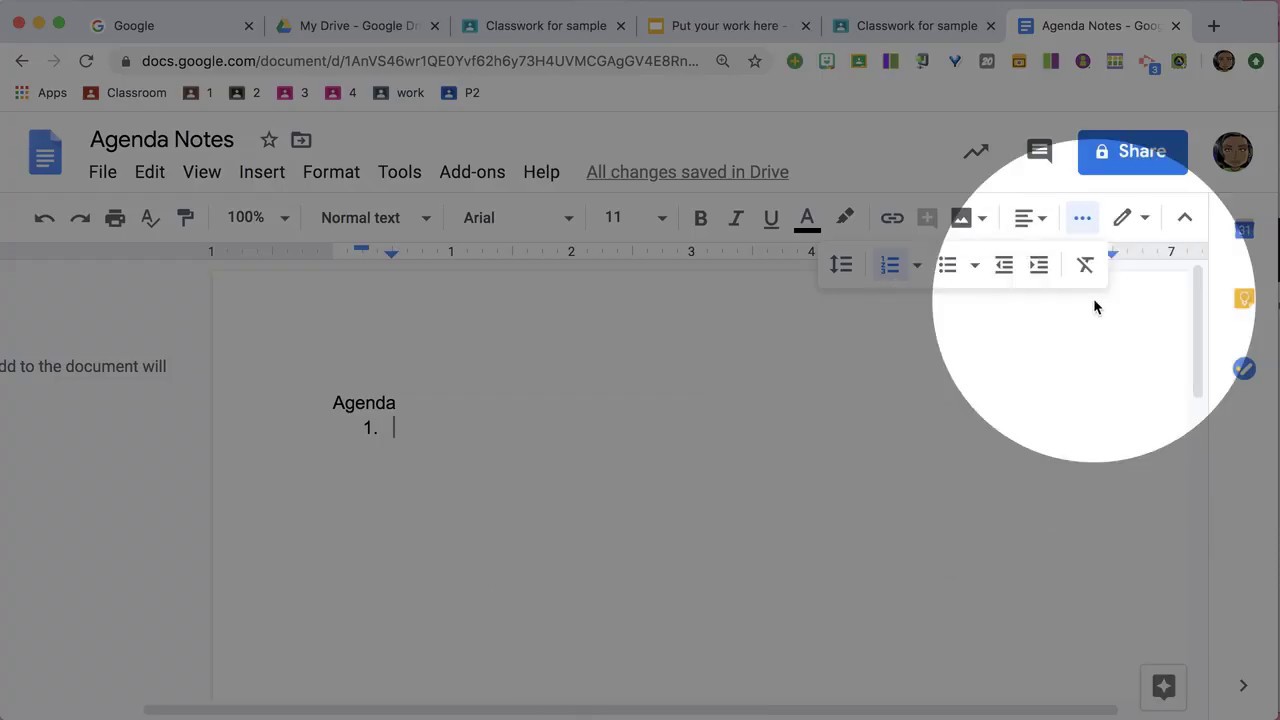Open the Arial font dropdown

pyautogui.click(x=518, y=218)
